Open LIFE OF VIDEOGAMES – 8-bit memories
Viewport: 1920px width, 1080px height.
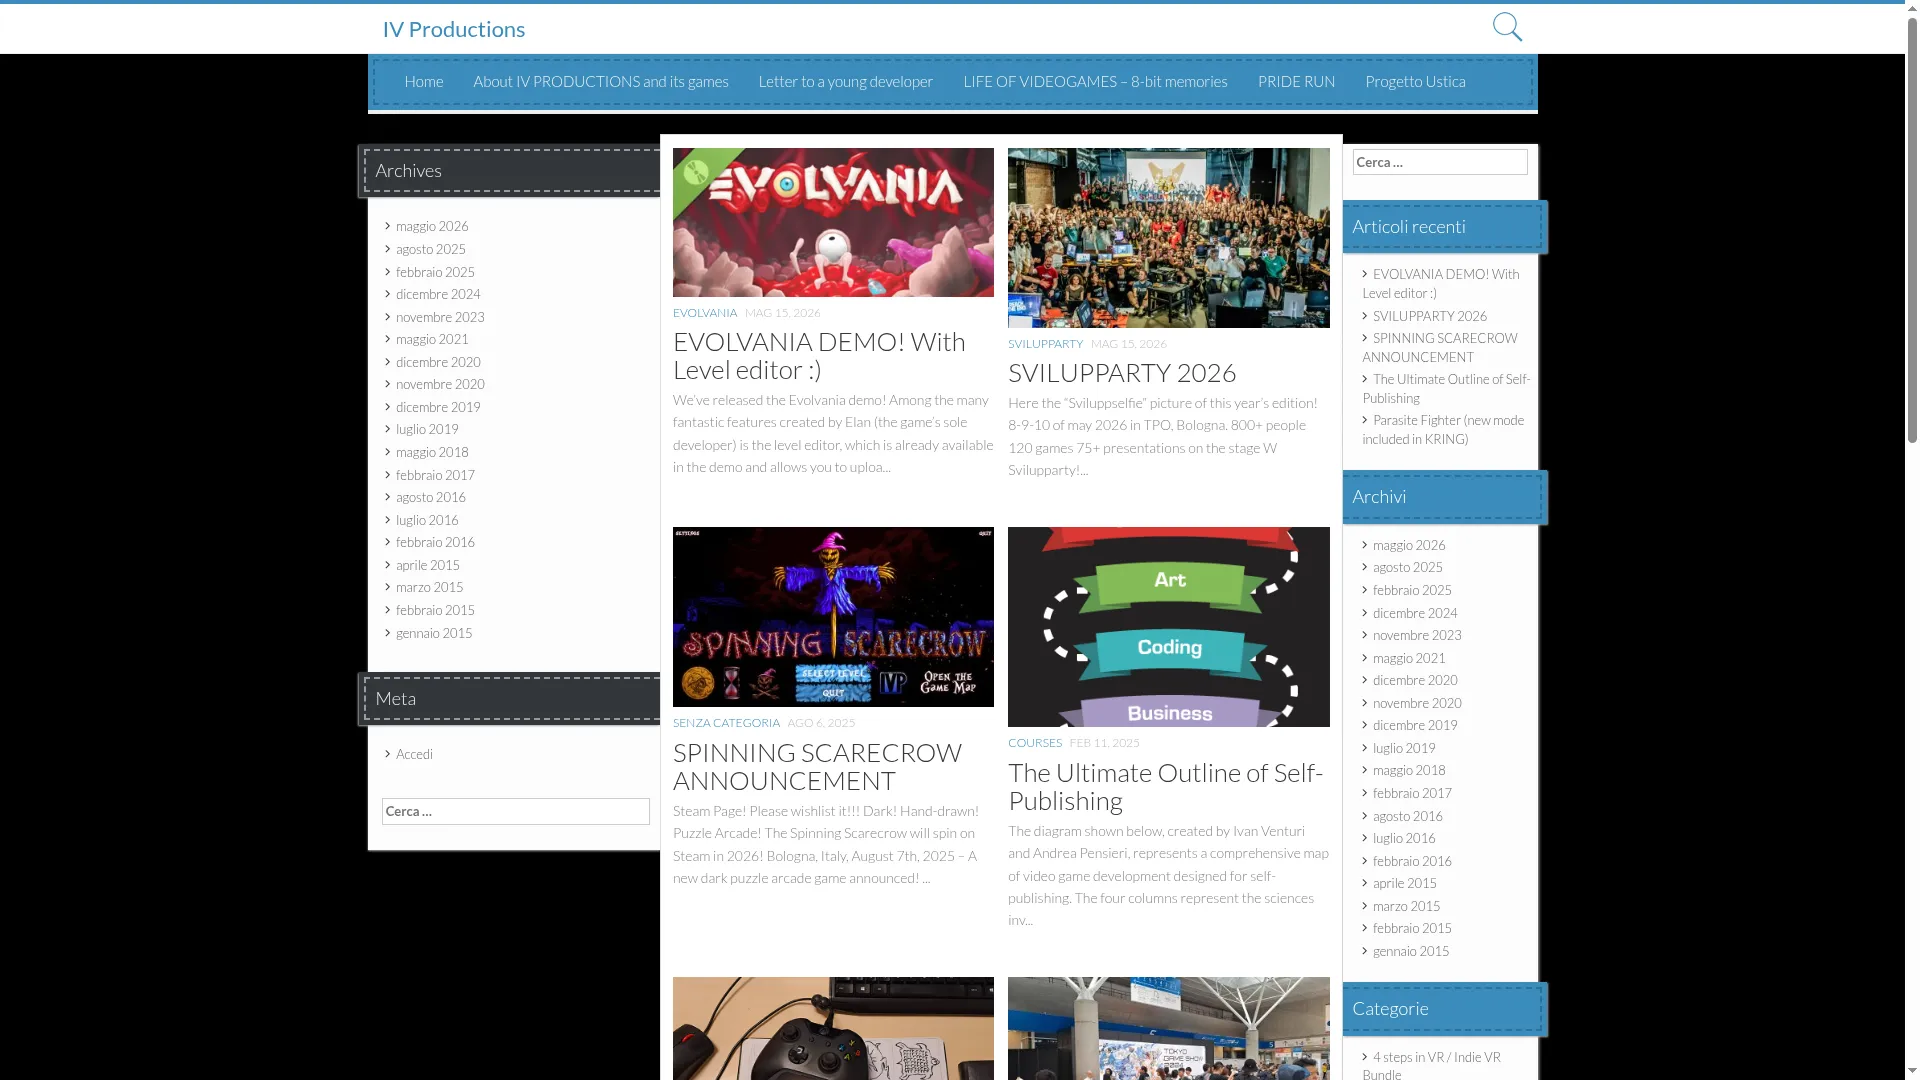click(1095, 81)
